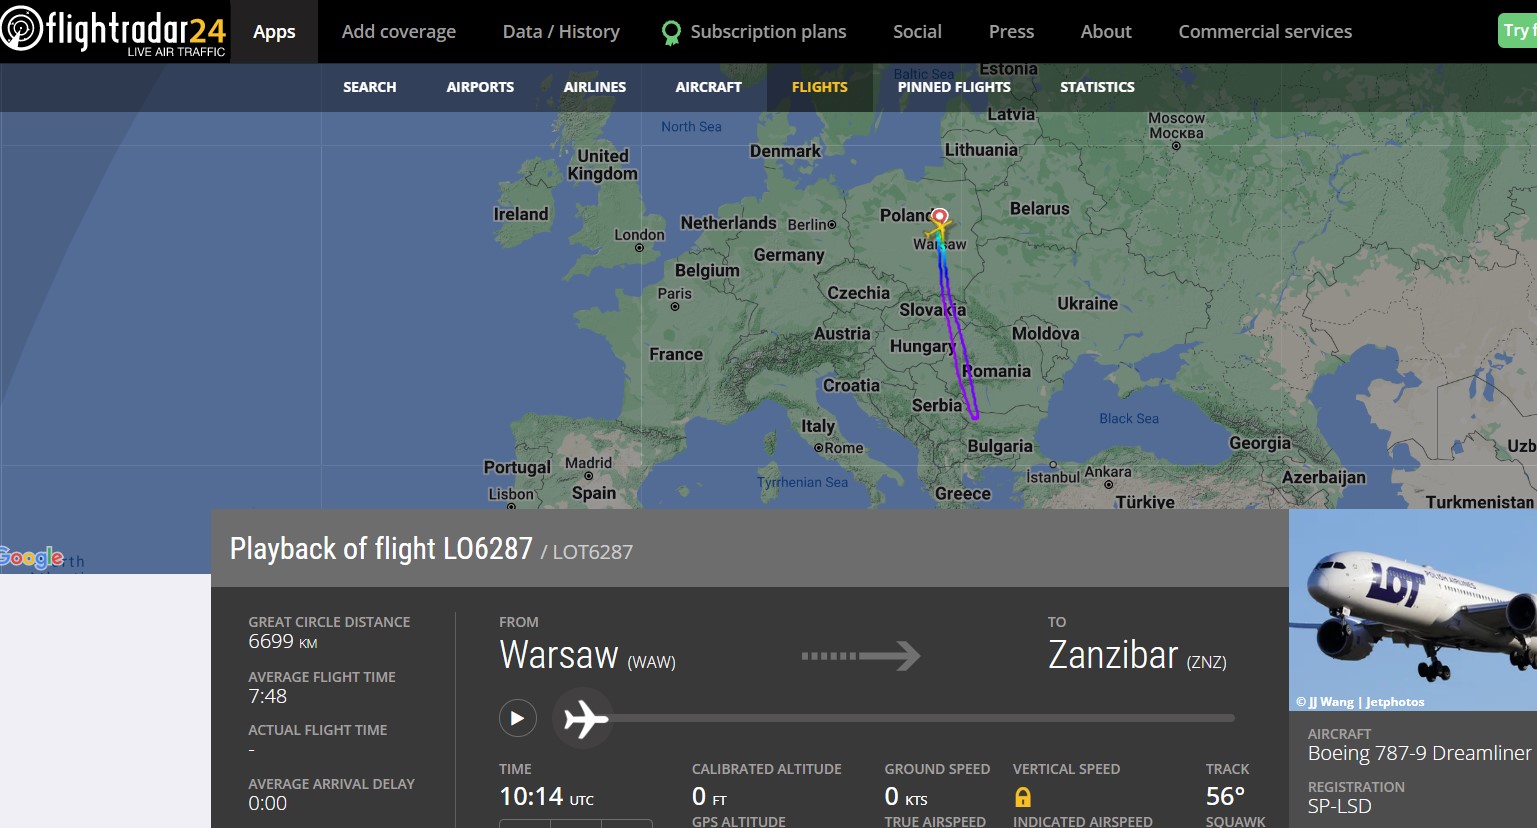Start flight playback with the play button
Viewport: 1537px width, 828px height.
coord(518,718)
